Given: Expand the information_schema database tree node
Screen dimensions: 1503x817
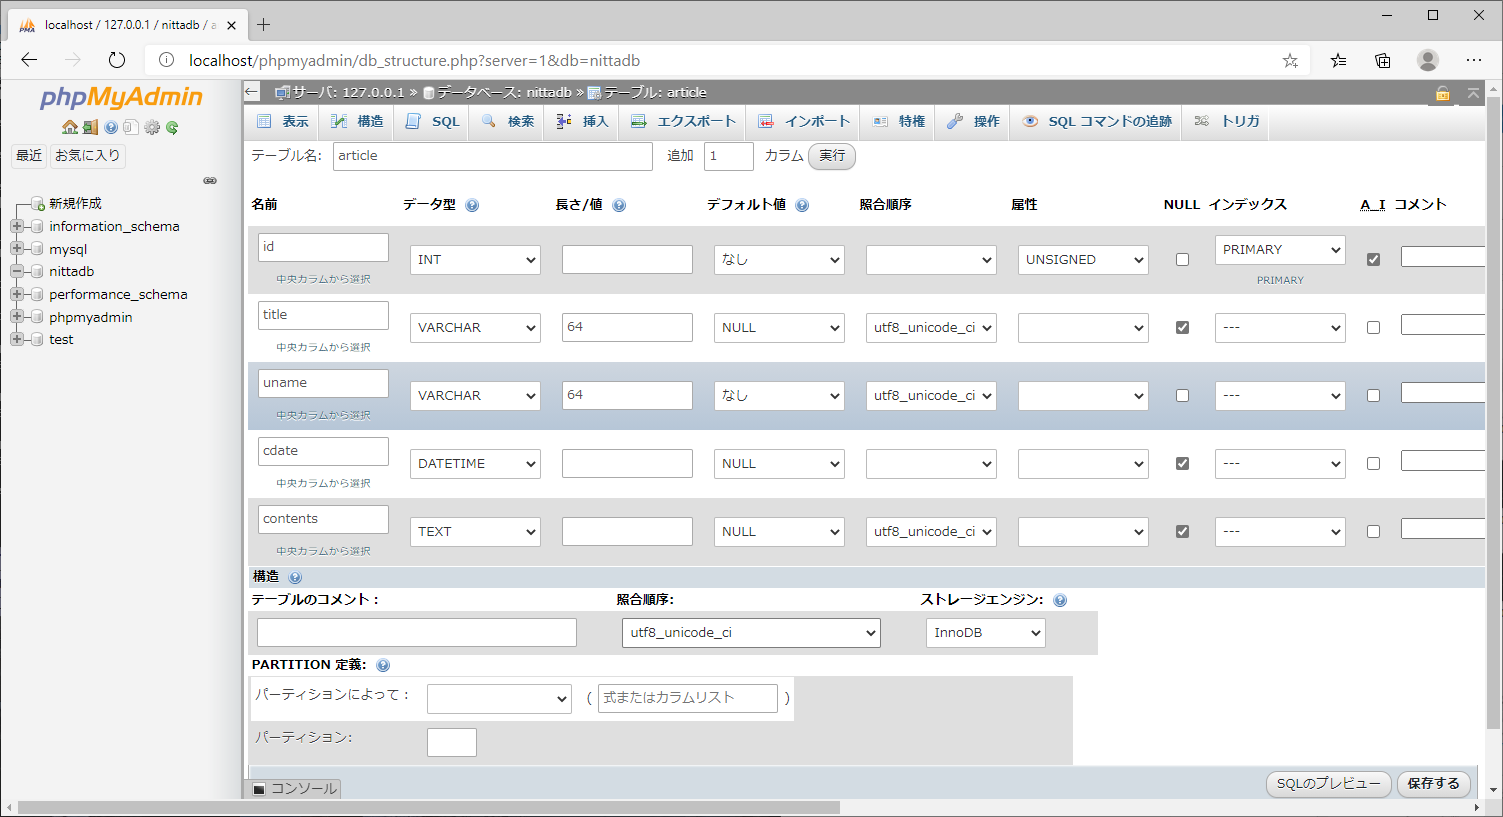Looking at the screenshot, I should [x=17, y=226].
